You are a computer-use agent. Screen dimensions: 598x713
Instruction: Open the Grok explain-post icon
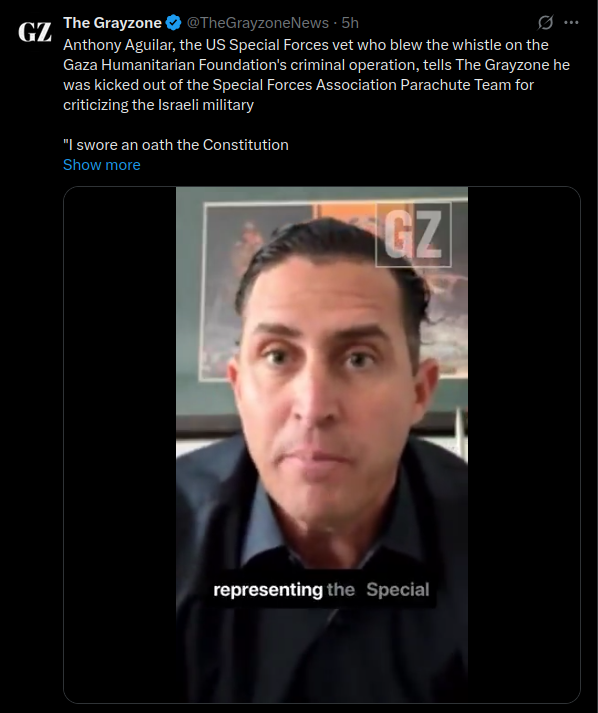(x=545, y=22)
